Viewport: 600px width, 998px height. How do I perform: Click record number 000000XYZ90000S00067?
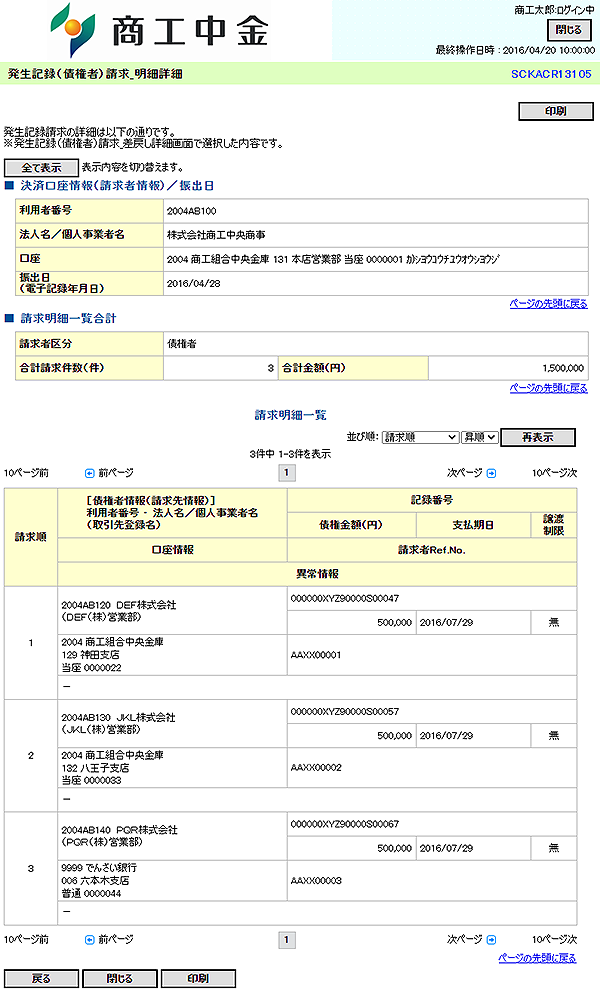(345, 825)
